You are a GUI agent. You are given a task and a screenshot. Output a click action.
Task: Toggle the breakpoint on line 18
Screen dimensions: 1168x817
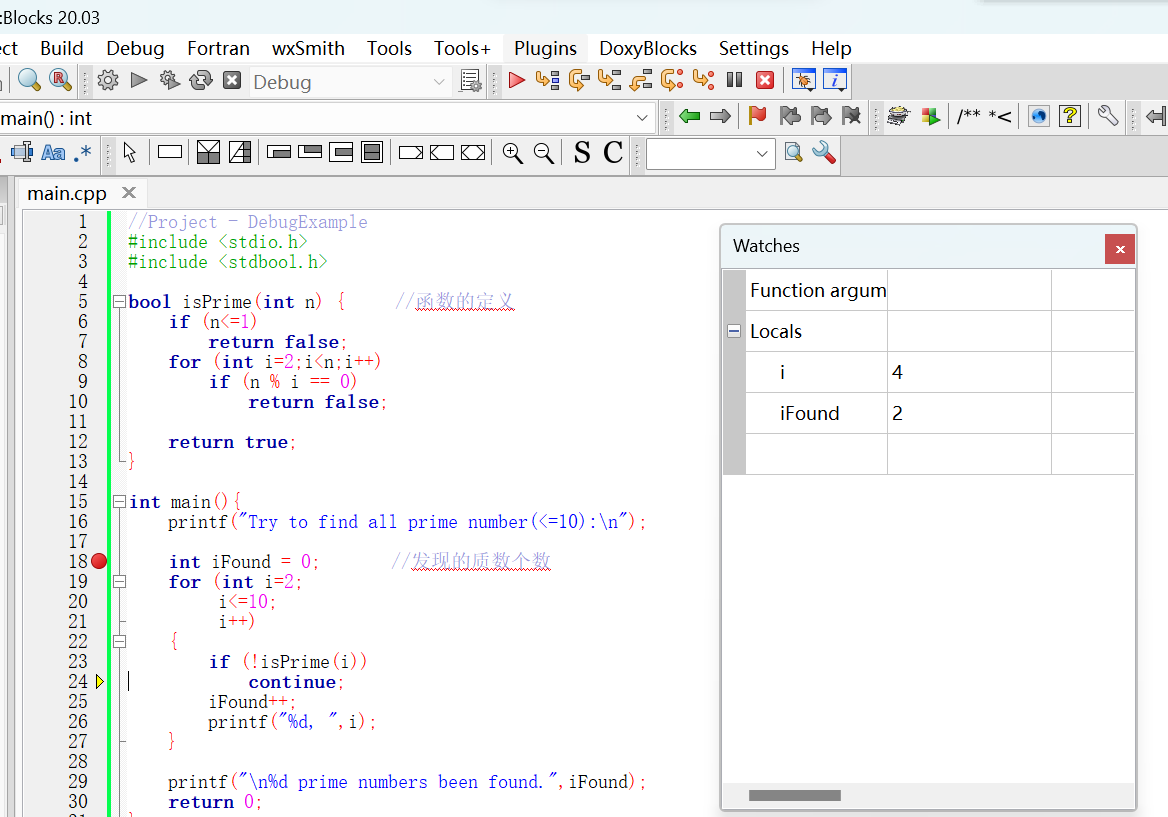click(x=99, y=561)
